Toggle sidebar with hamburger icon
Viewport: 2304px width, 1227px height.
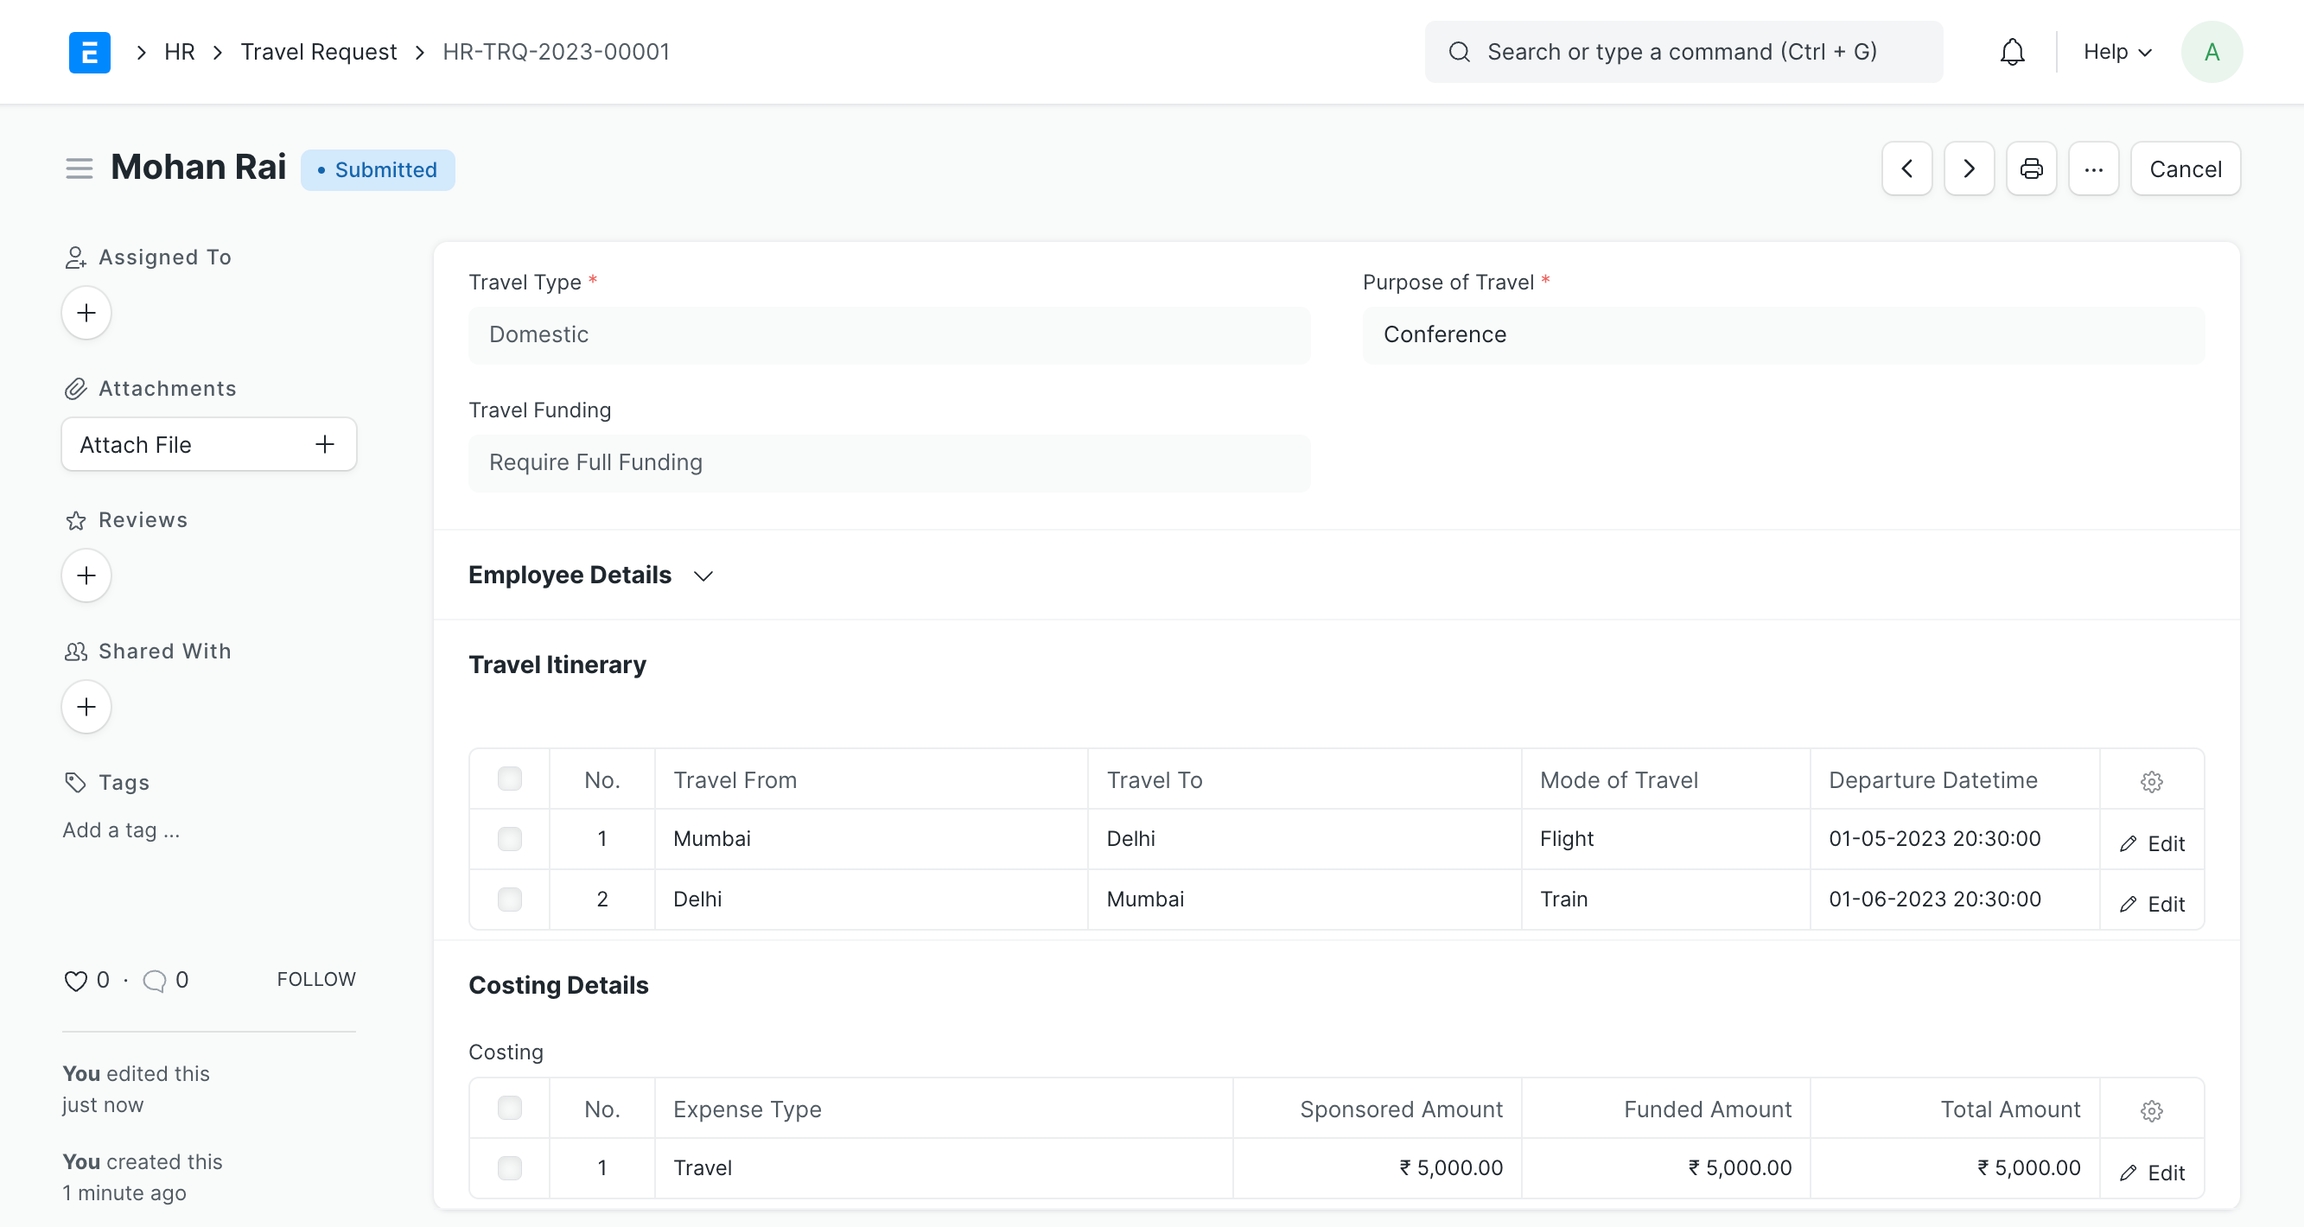(x=79, y=169)
